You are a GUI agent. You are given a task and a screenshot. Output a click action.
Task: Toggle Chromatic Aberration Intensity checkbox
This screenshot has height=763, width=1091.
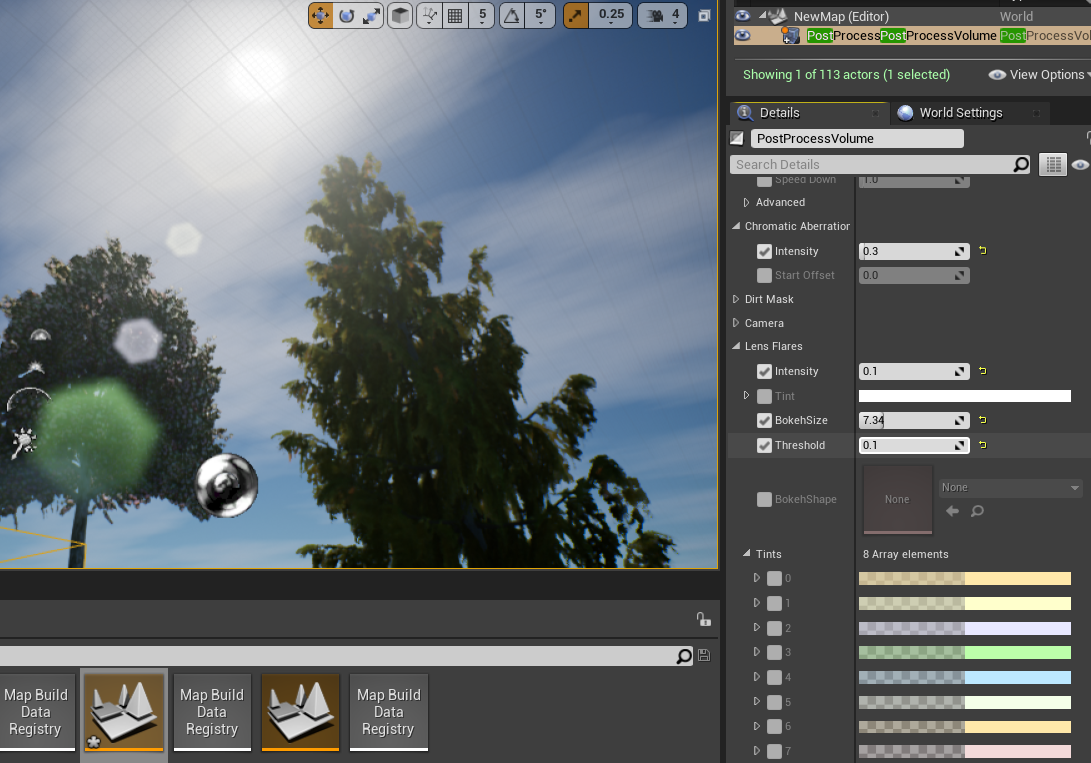click(x=764, y=252)
